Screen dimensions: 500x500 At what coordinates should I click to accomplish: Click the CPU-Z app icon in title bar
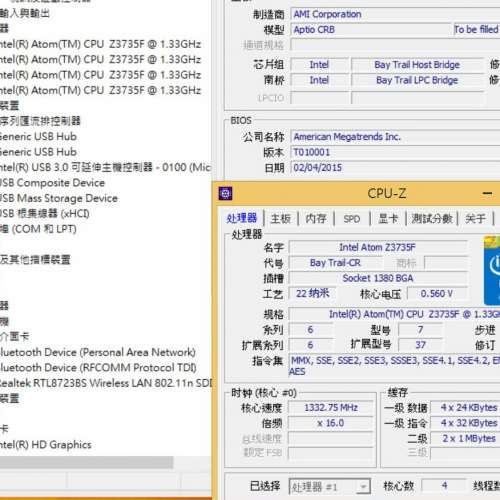click(x=225, y=193)
